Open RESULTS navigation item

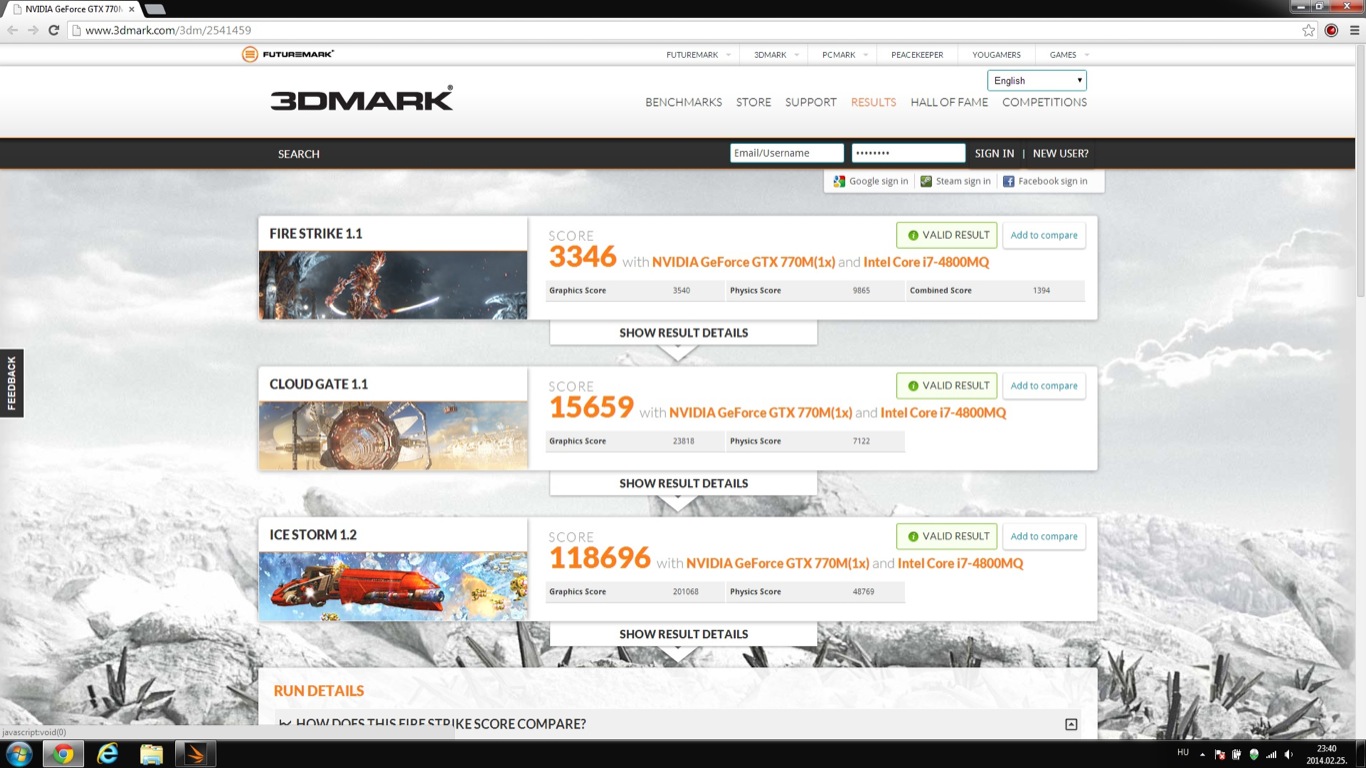[x=873, y=102]
